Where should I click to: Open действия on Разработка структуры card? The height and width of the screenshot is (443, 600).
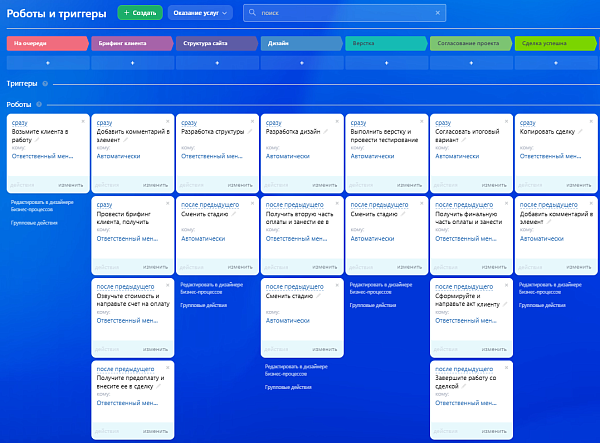191,185
